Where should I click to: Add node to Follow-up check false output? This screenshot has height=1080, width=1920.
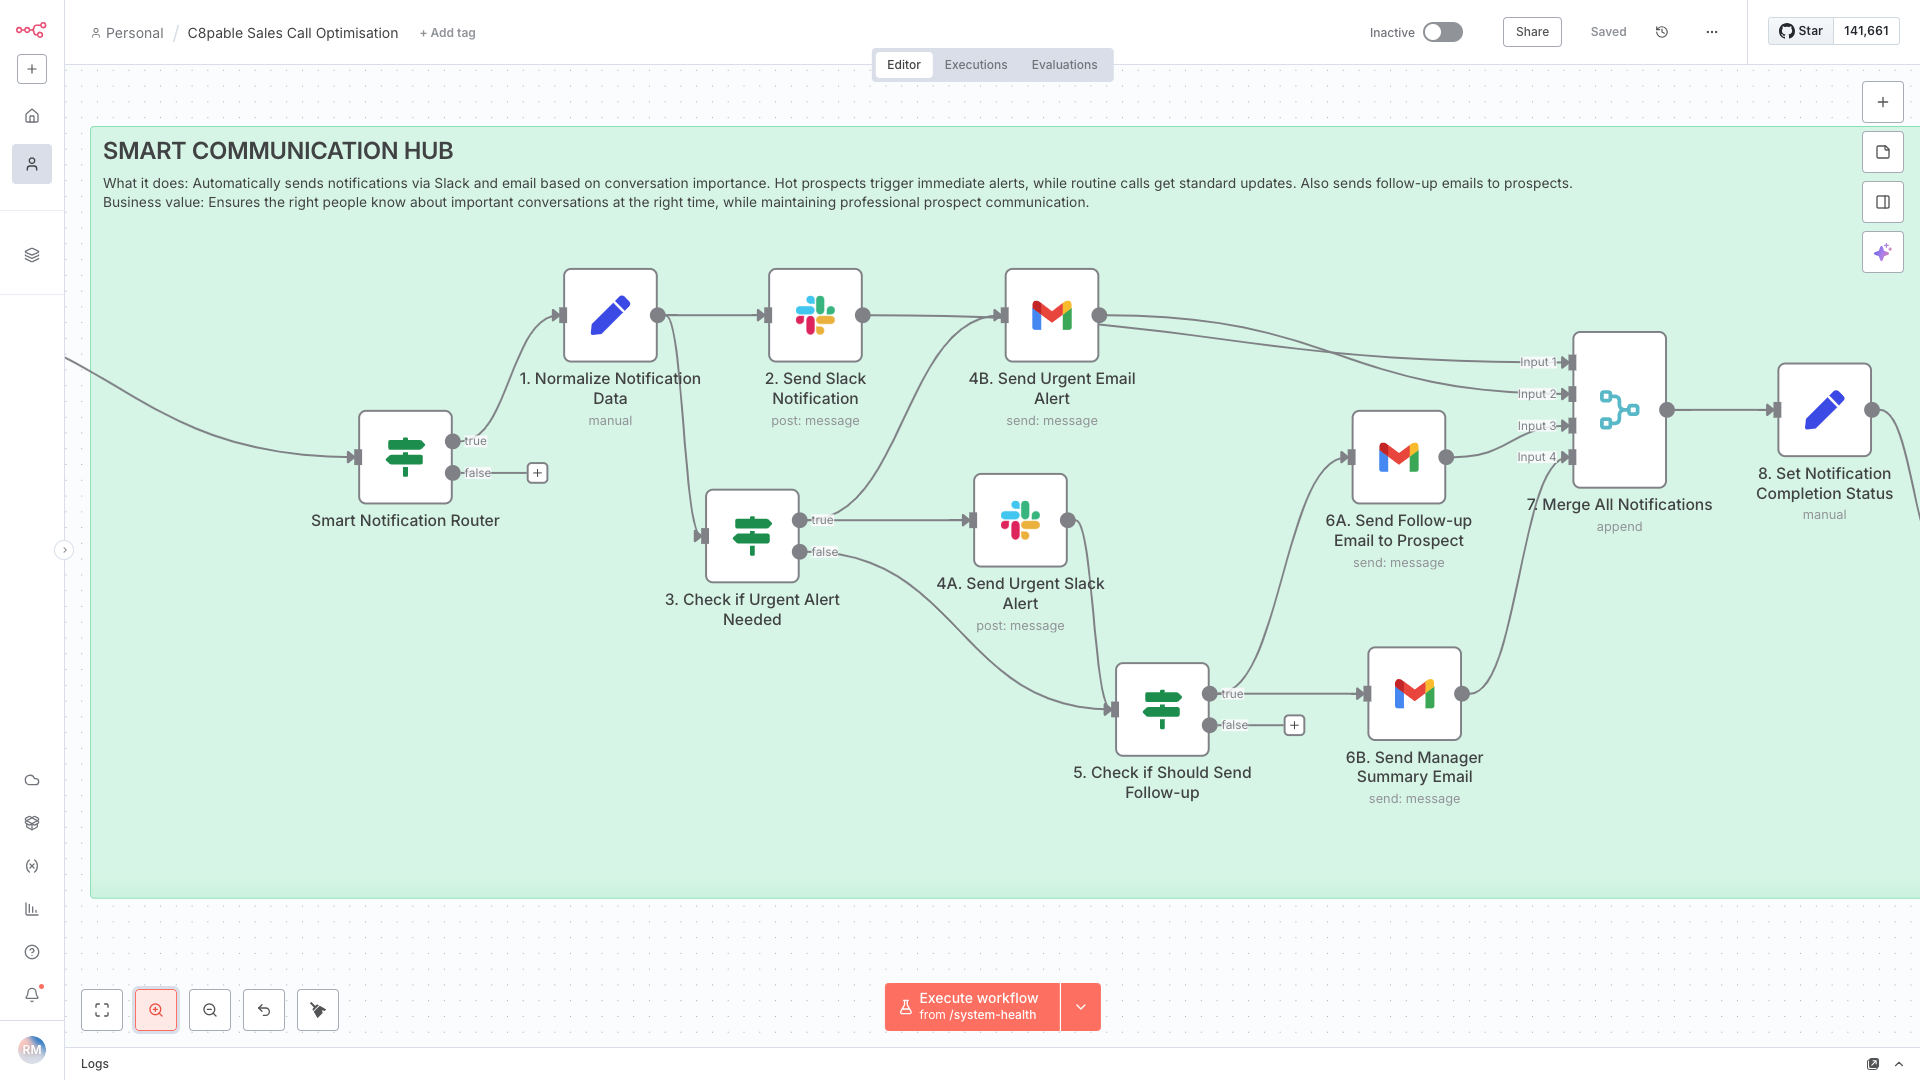[1294, 725]
